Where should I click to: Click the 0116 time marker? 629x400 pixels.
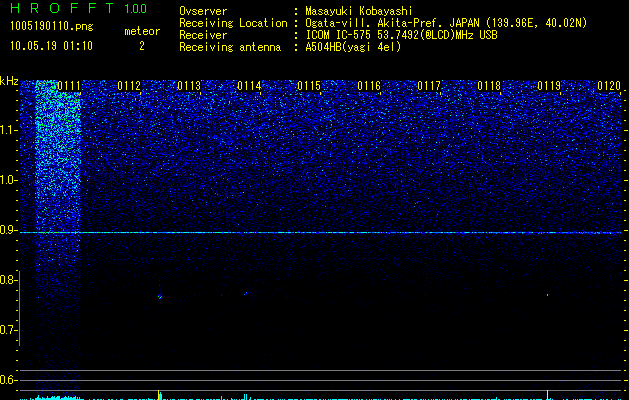click(369, 86)
